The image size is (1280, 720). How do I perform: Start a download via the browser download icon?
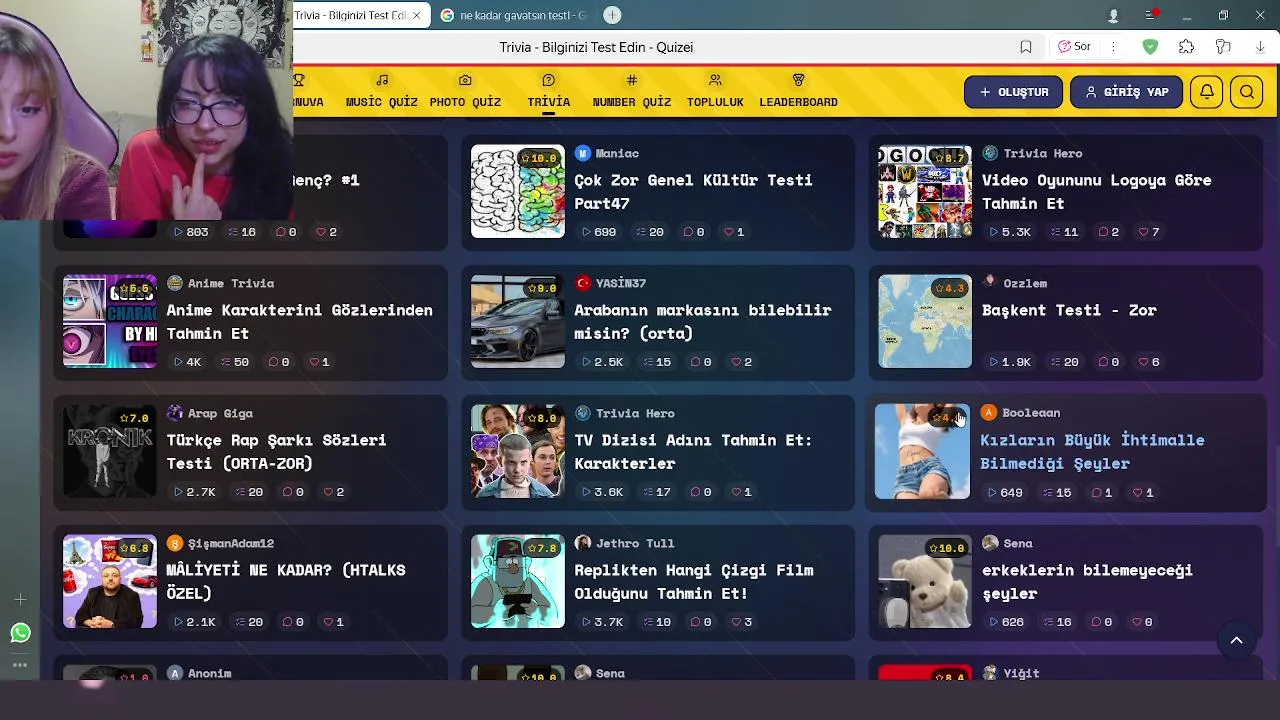1259,47
